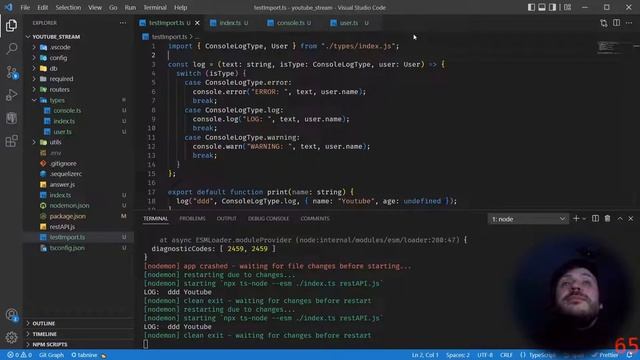Expand the NPM SCRIPTS section
Viewport: 640px width, 360px height.
coord(49,344)
